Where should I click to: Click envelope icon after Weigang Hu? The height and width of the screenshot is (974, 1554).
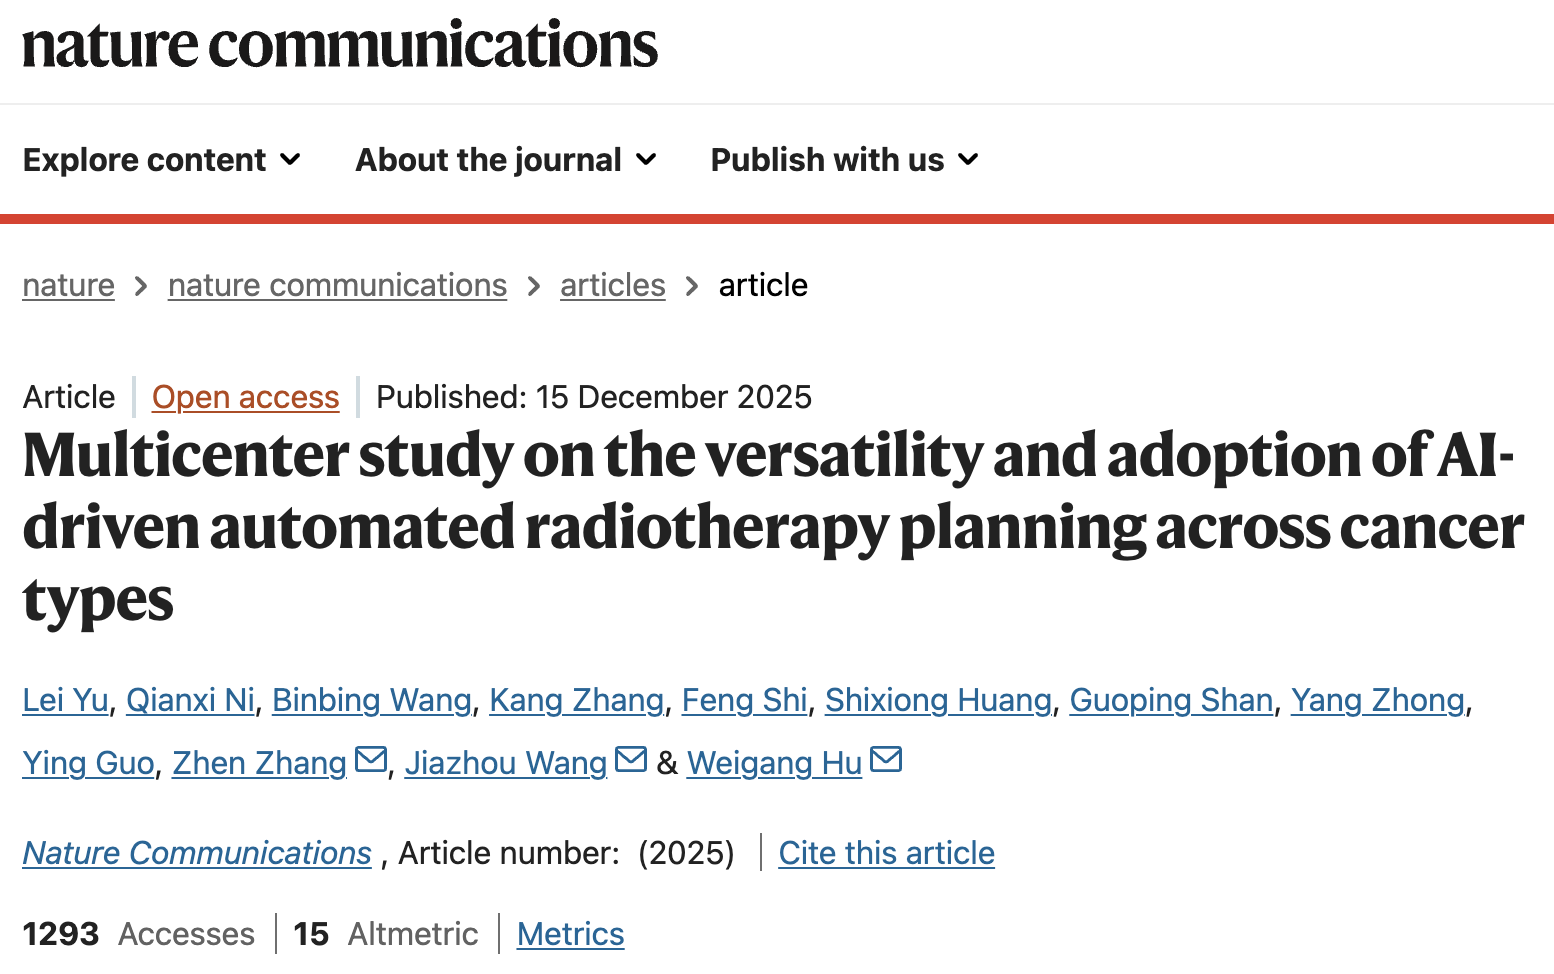[x=886, y=760]
